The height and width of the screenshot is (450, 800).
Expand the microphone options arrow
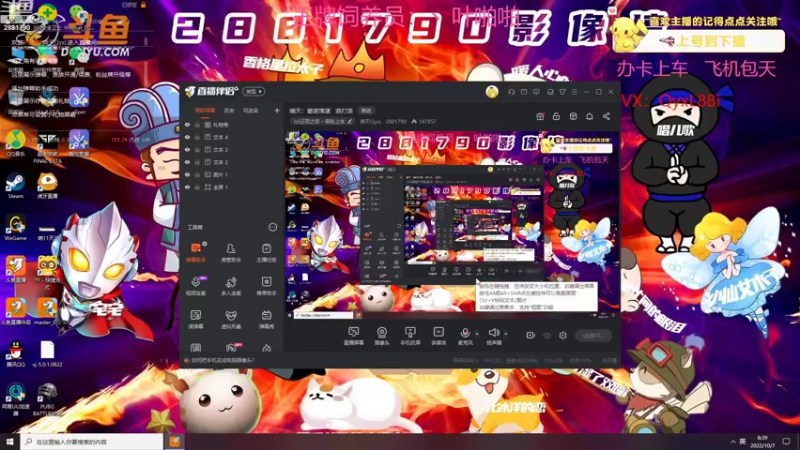(x=477, y=334)
